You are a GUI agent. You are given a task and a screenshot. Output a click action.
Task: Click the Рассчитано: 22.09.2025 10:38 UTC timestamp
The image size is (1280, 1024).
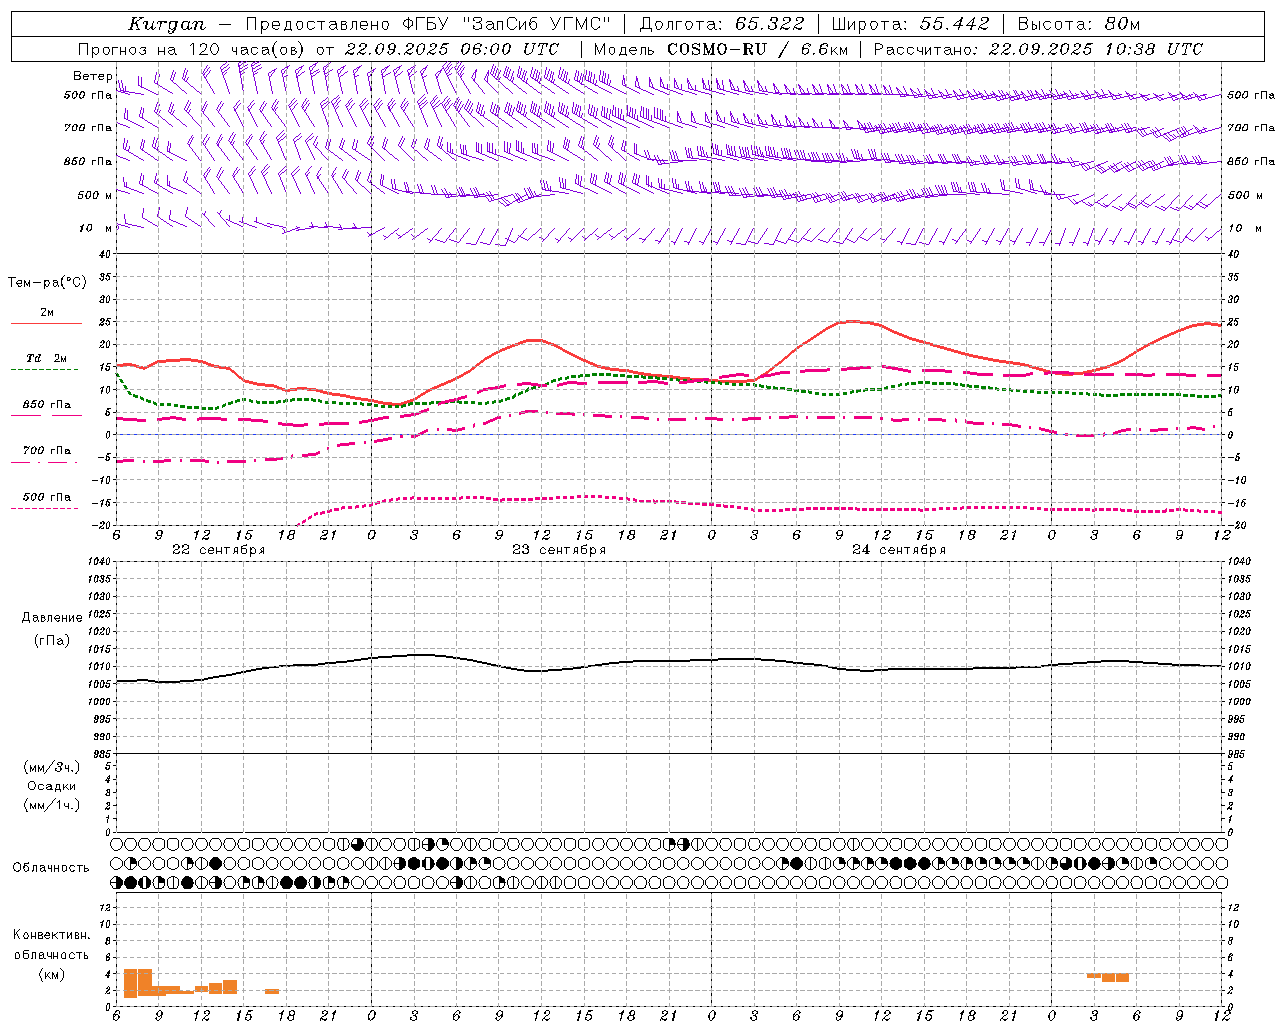click(x=1038, y=49)
